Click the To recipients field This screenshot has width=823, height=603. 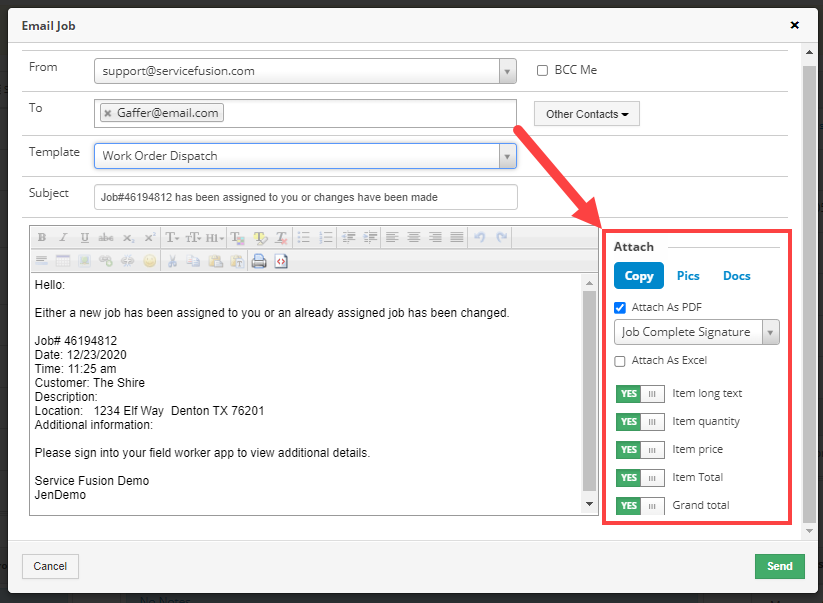(x=305, y=113)
